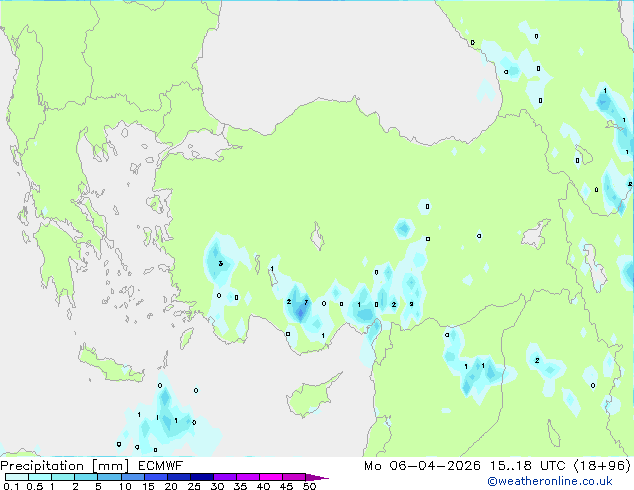Click the '10' legend tick label
Image resolution: width=634 pixels, height=490 pixels.
125,486
